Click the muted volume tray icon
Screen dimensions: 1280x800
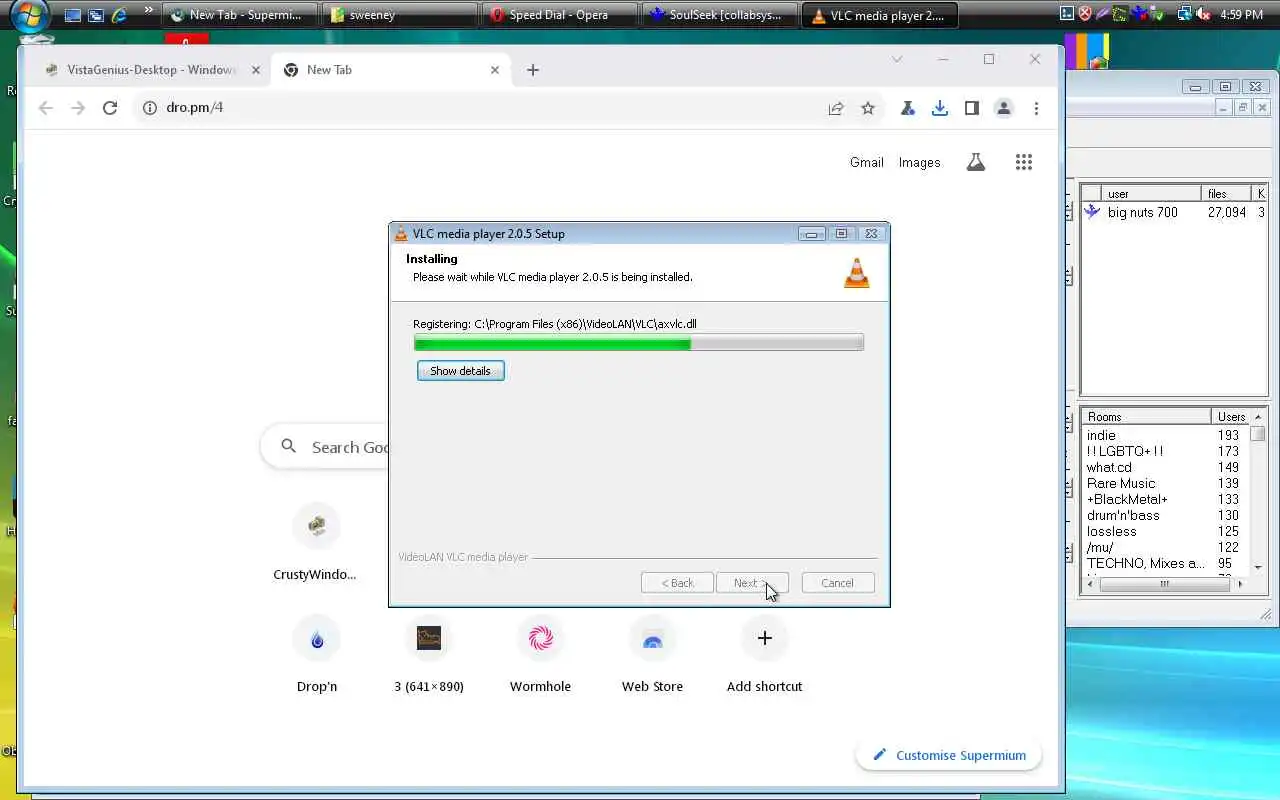coord(1203,14)
